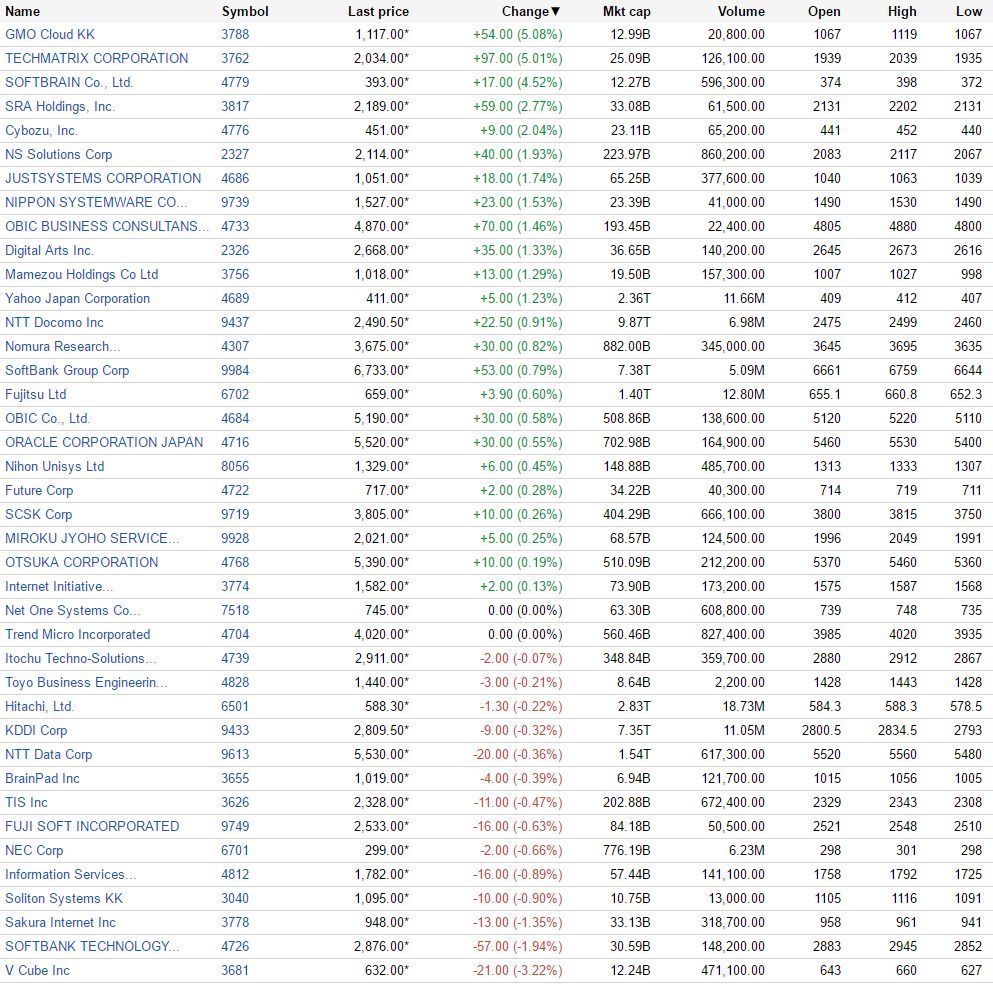The width and height of the screenshot is (993, 984).
Task: Open Fujitsu Ltd company link
Action: [35, 395]
